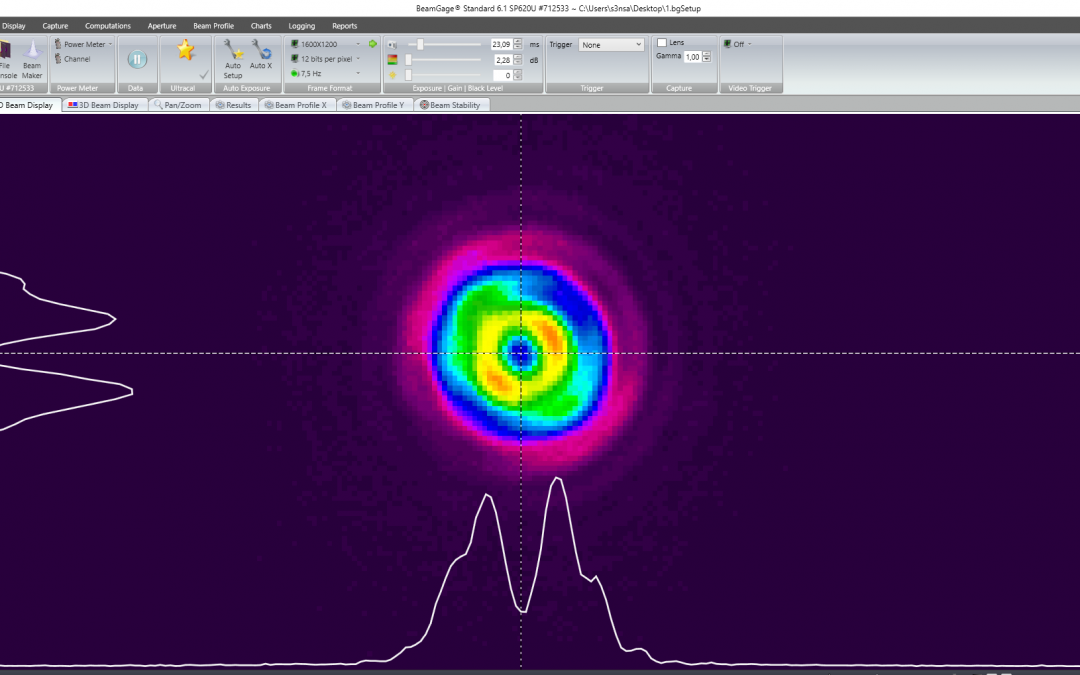This screenshot has width=1080, height=675.
Task: Click the gain color-bar icon
Action: point(393,60)
